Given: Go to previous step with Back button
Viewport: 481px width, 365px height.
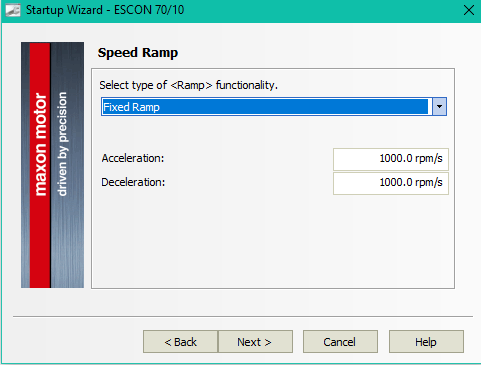Looking at the screenshot, I should click(x=181, y=342).
